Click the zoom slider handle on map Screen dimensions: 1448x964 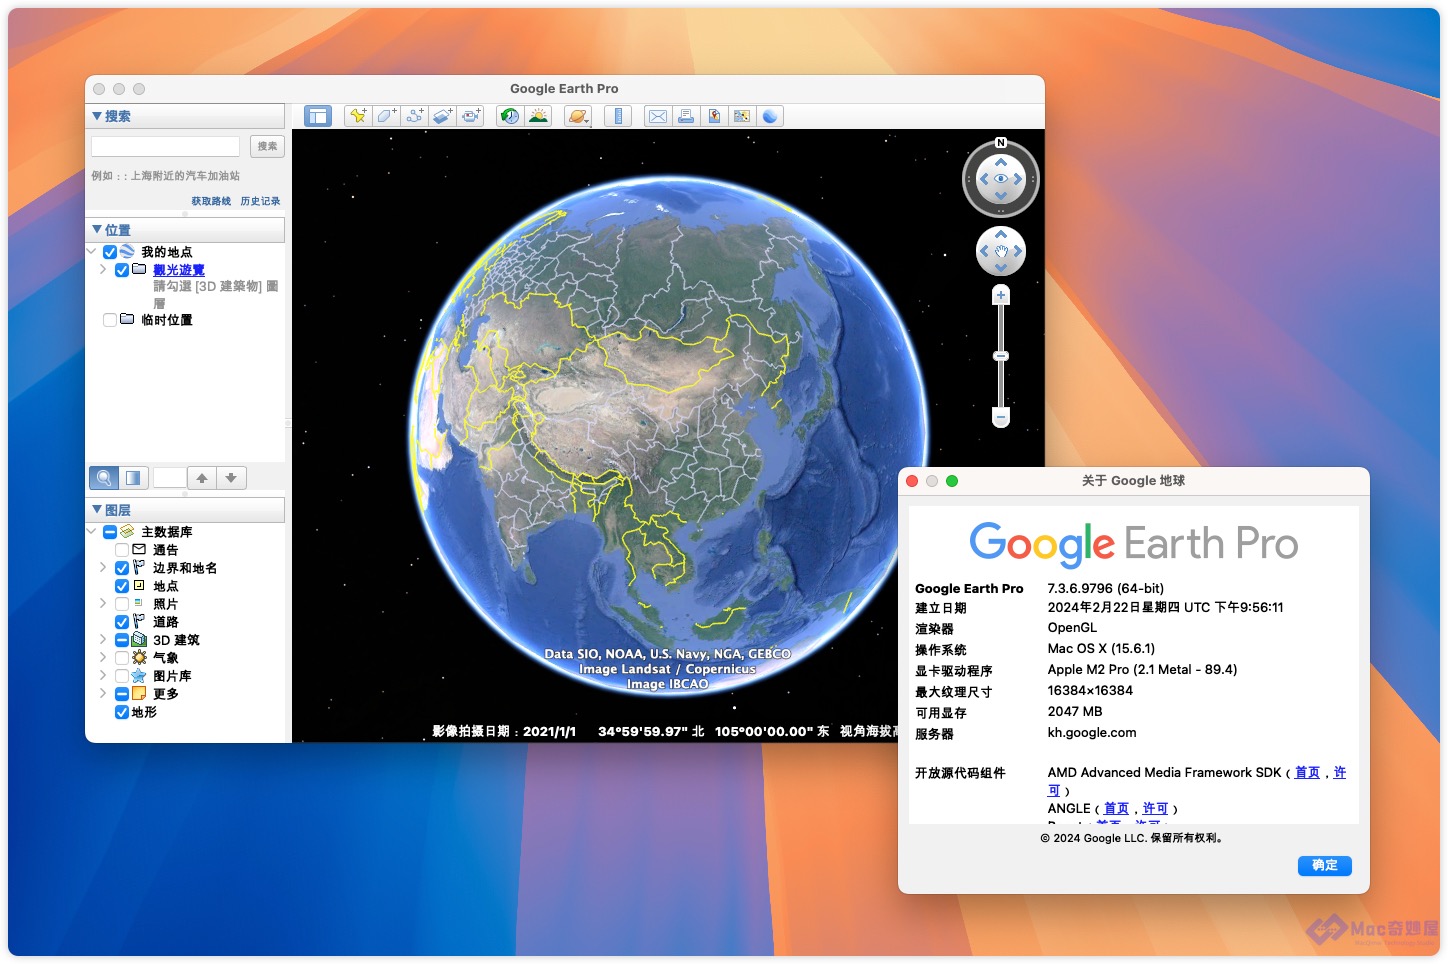click(x=1001, y=356)
